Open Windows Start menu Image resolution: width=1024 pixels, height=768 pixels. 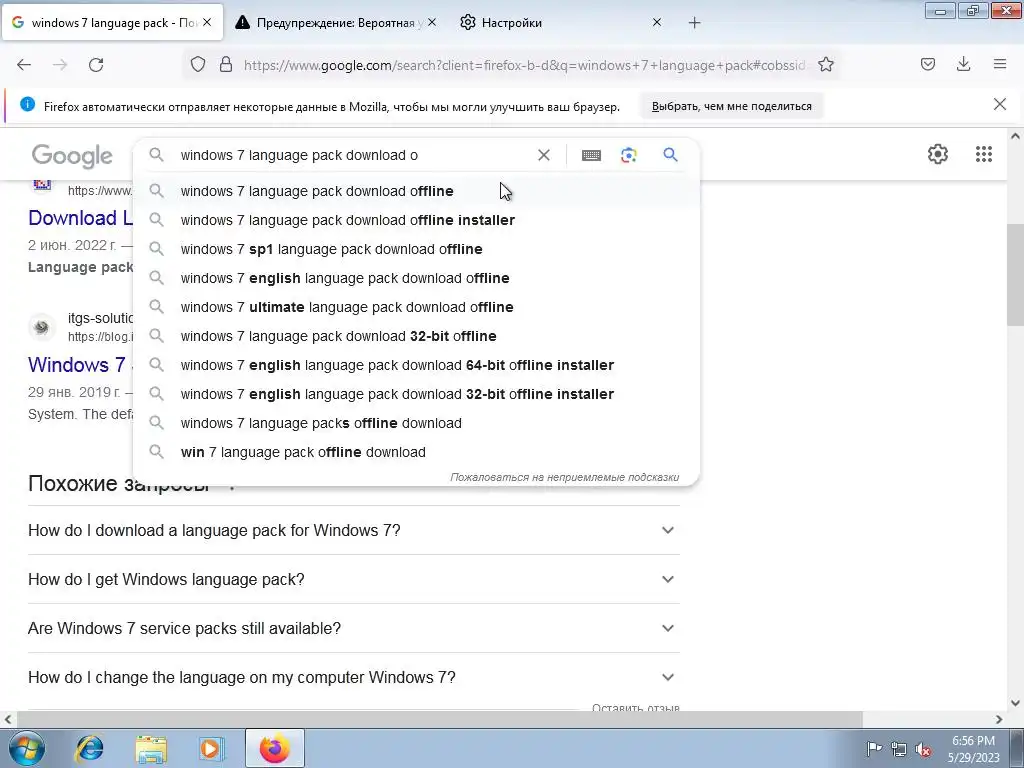27,748
